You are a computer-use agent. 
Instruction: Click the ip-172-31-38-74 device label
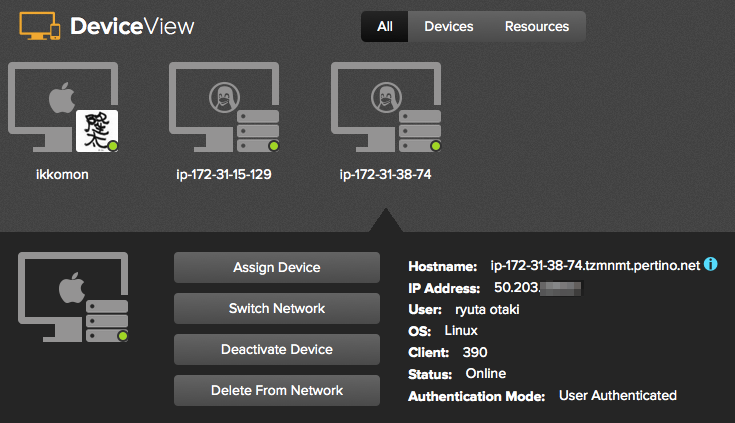pos(385,174)
